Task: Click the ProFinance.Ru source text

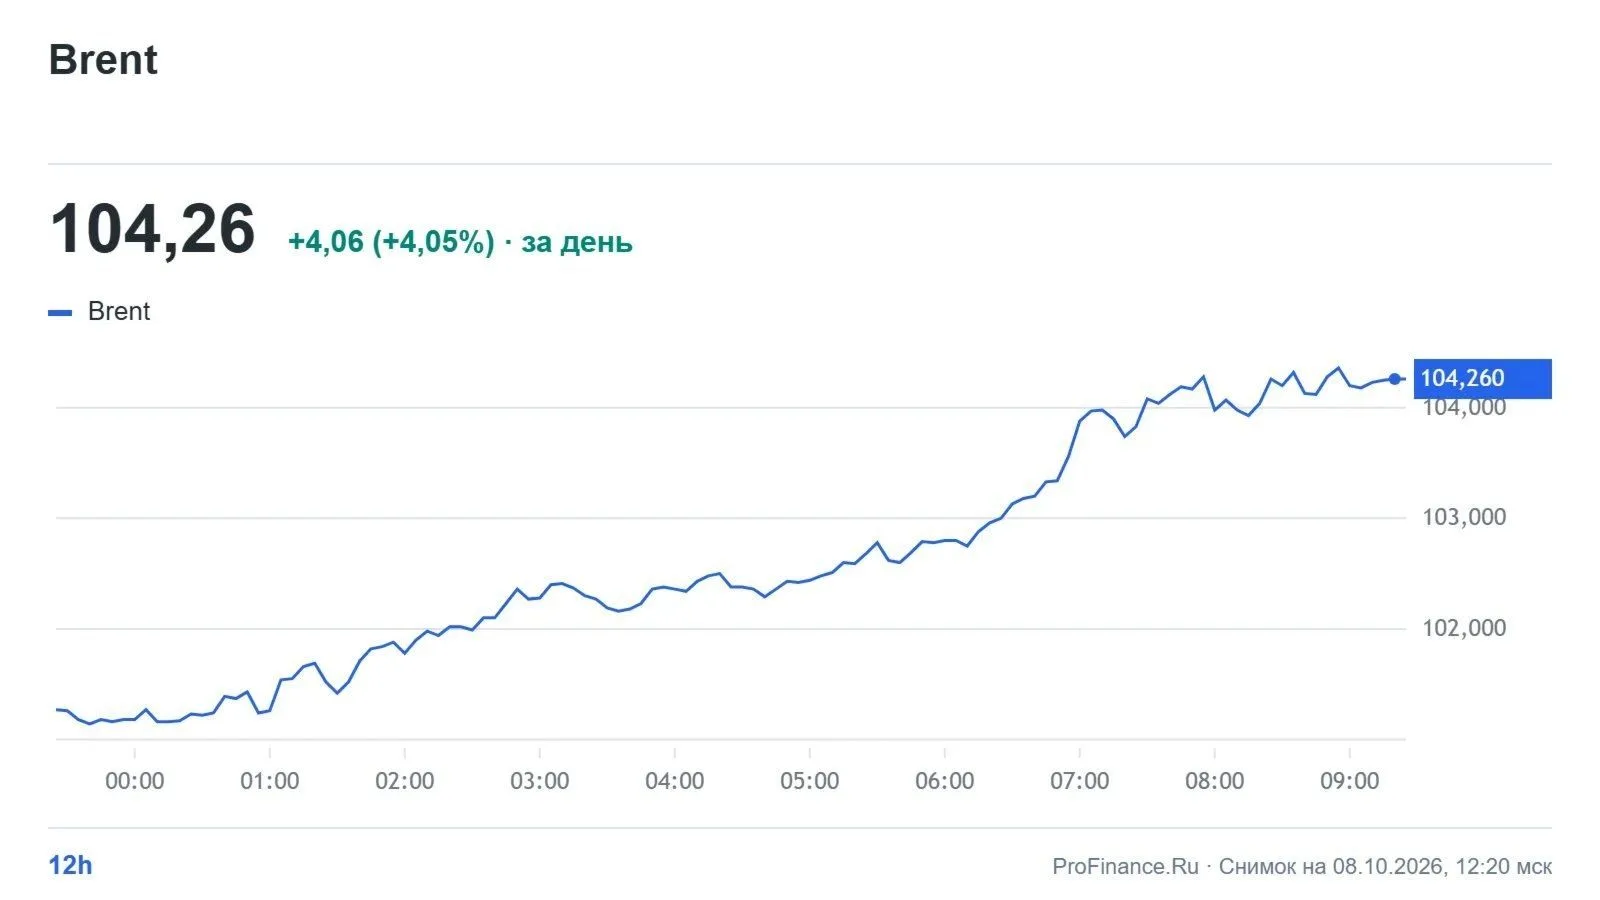Action: pyautogui.click(x=1125, y=866)
